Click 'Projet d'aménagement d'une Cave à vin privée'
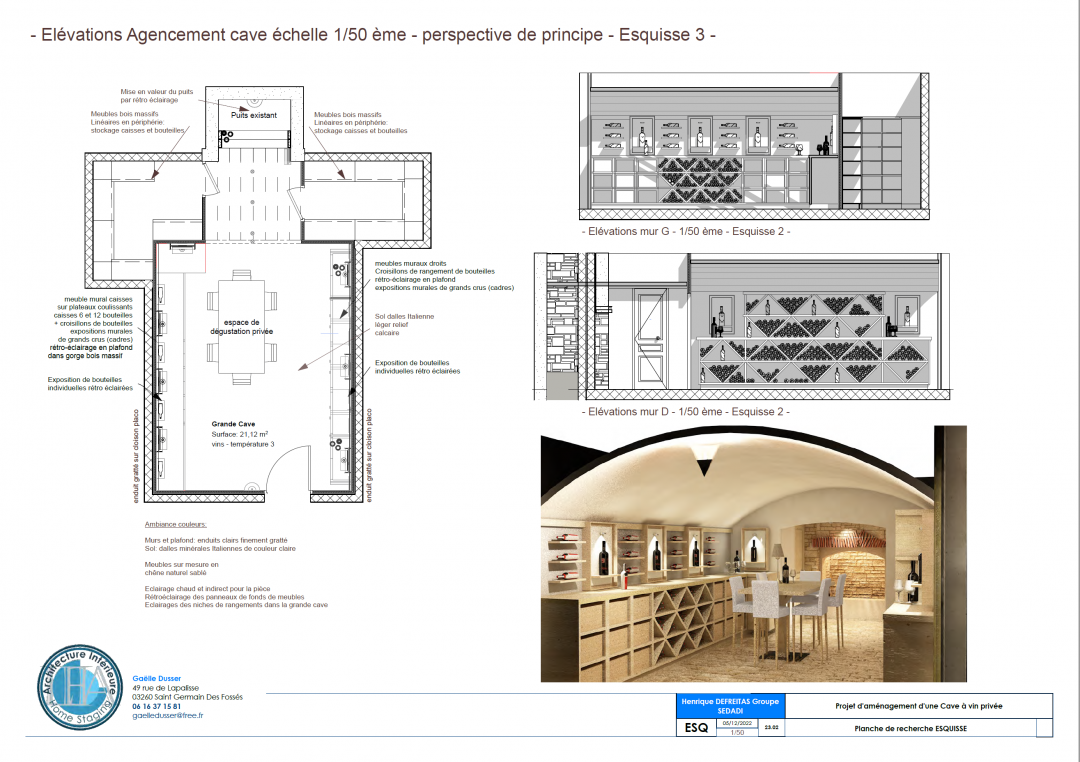Screen dimensions: 1080x762 pos(918,706)
